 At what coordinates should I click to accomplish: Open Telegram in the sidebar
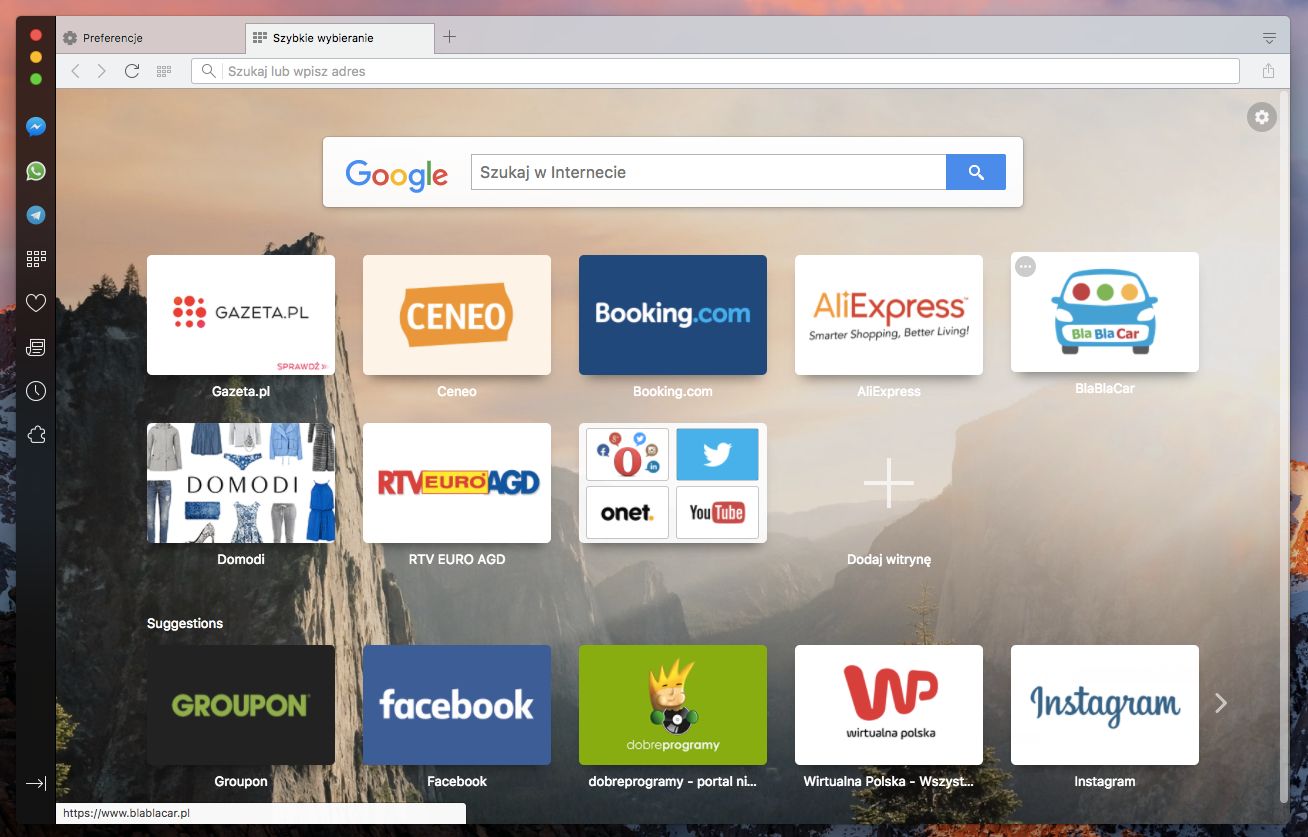36,215
